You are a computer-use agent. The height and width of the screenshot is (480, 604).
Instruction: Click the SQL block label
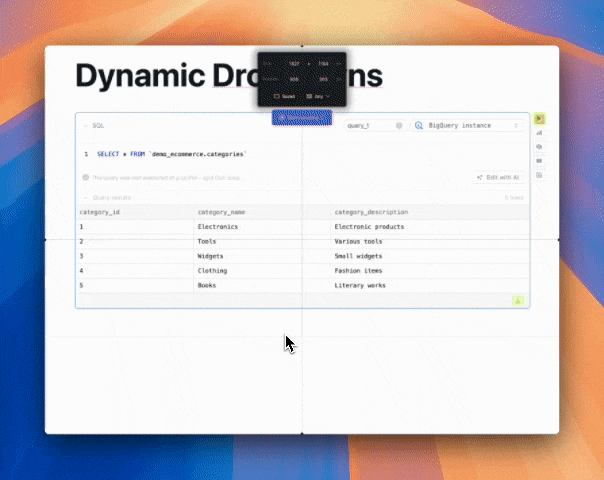(98, 126)
